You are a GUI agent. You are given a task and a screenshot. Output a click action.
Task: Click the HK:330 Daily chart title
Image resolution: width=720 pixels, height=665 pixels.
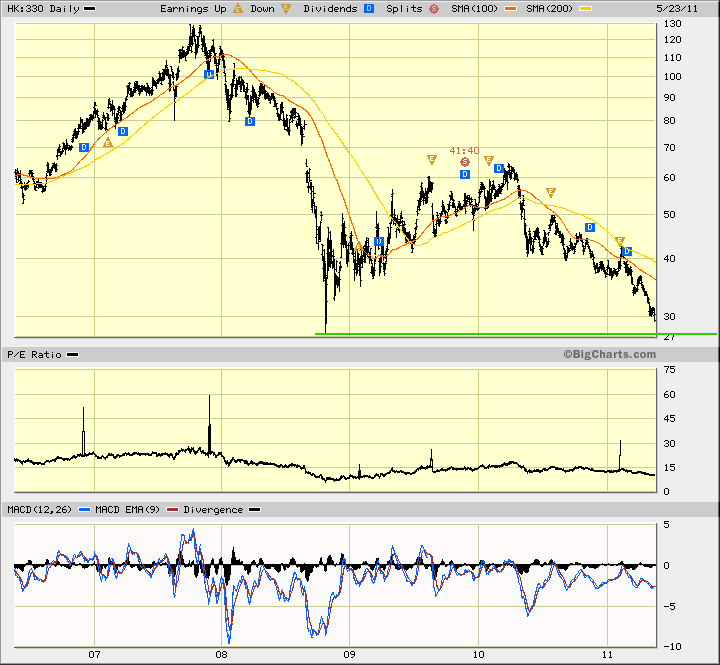pyautogui.click(x=43, y=9)
